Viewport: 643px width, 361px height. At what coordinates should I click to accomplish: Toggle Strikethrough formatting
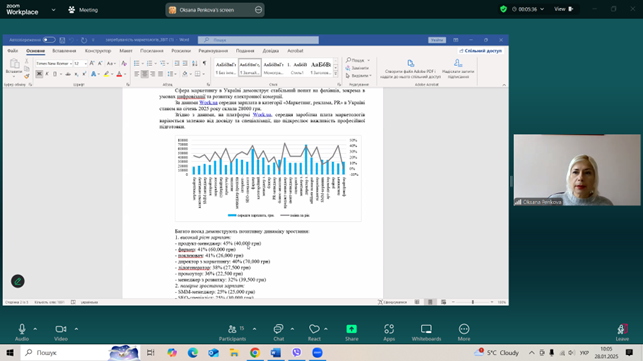[68, 74]
